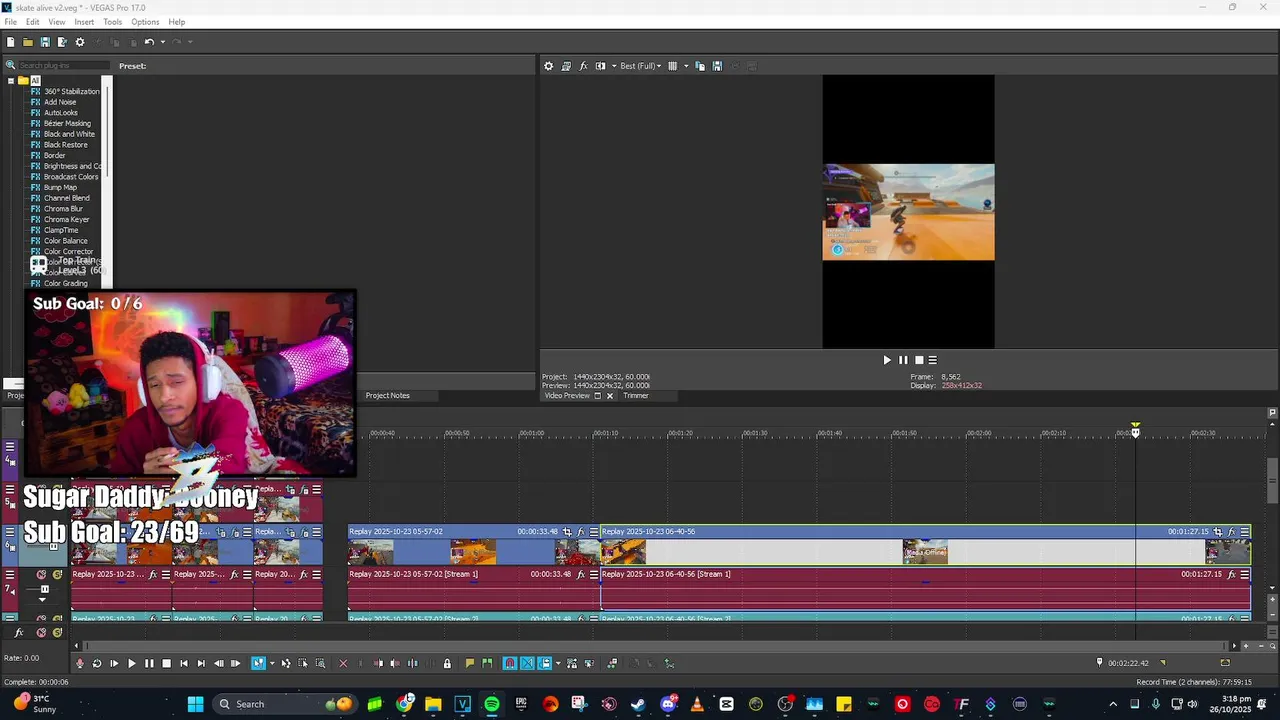1280x720 pixels.
Task: Open the Auto Ripple mode dropdown
Action: (558, 663)
